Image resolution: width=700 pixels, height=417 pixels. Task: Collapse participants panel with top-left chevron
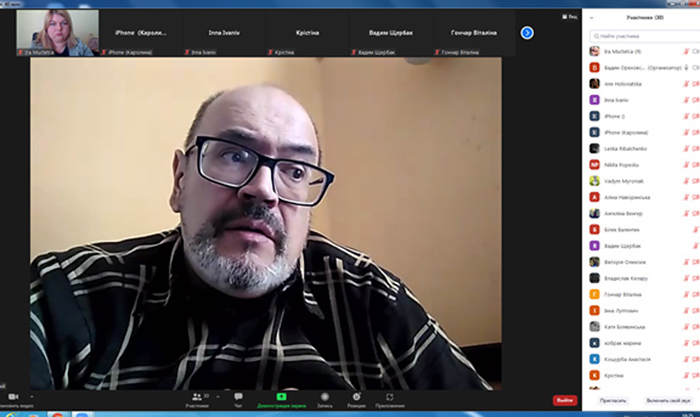click(x=592, y=18)
